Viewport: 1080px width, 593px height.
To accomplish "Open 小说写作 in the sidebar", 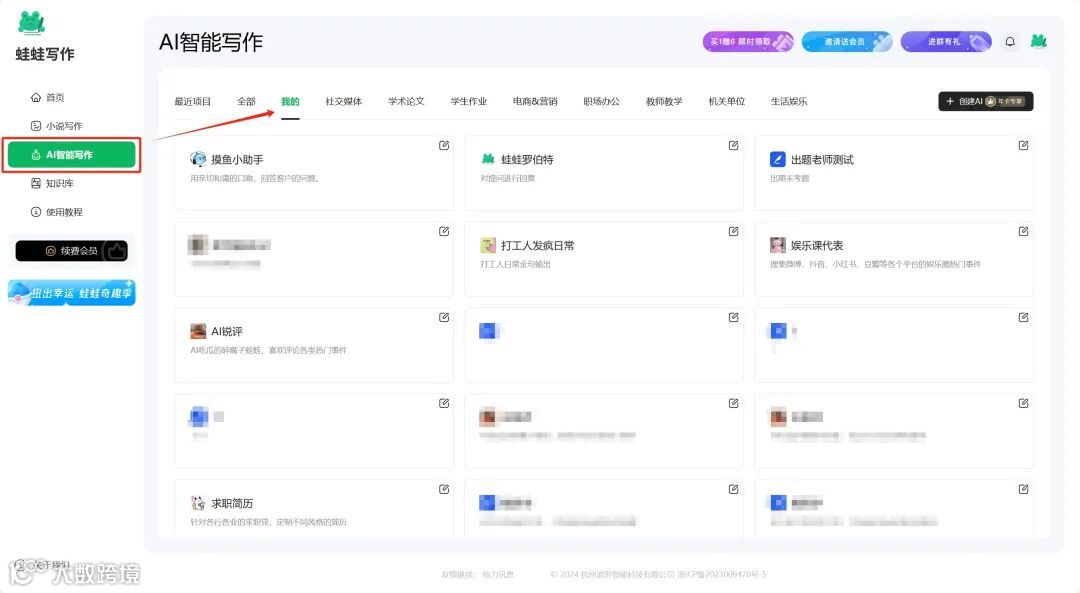I will point(56,126).
